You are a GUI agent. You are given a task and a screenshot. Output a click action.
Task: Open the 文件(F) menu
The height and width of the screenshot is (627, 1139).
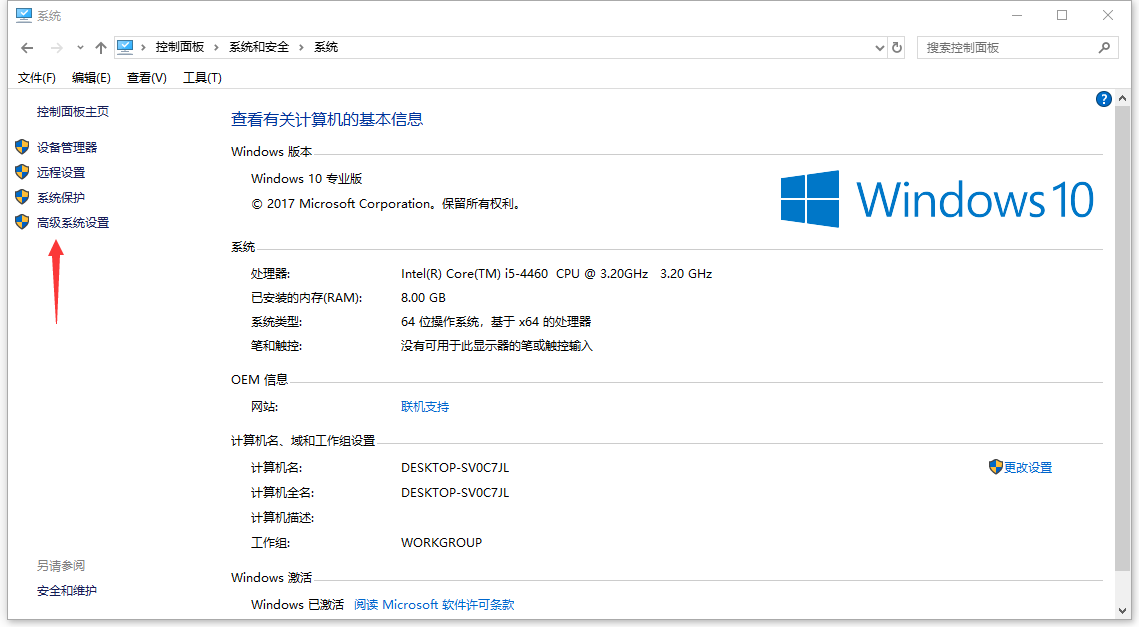[x=36, y=78]
